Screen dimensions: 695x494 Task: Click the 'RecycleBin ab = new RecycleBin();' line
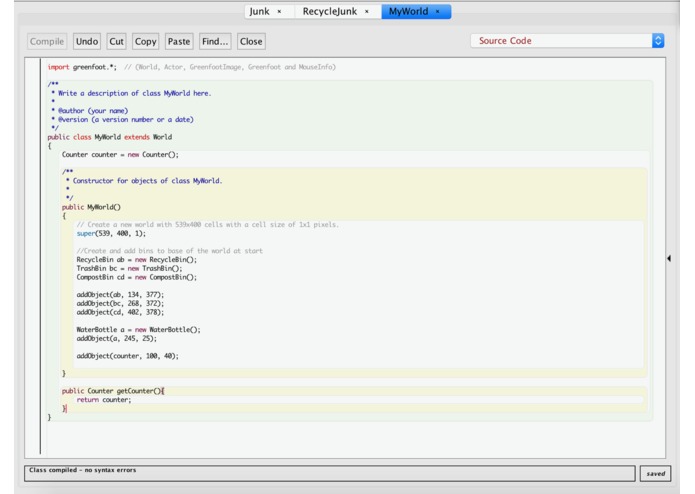coord(137,260)
